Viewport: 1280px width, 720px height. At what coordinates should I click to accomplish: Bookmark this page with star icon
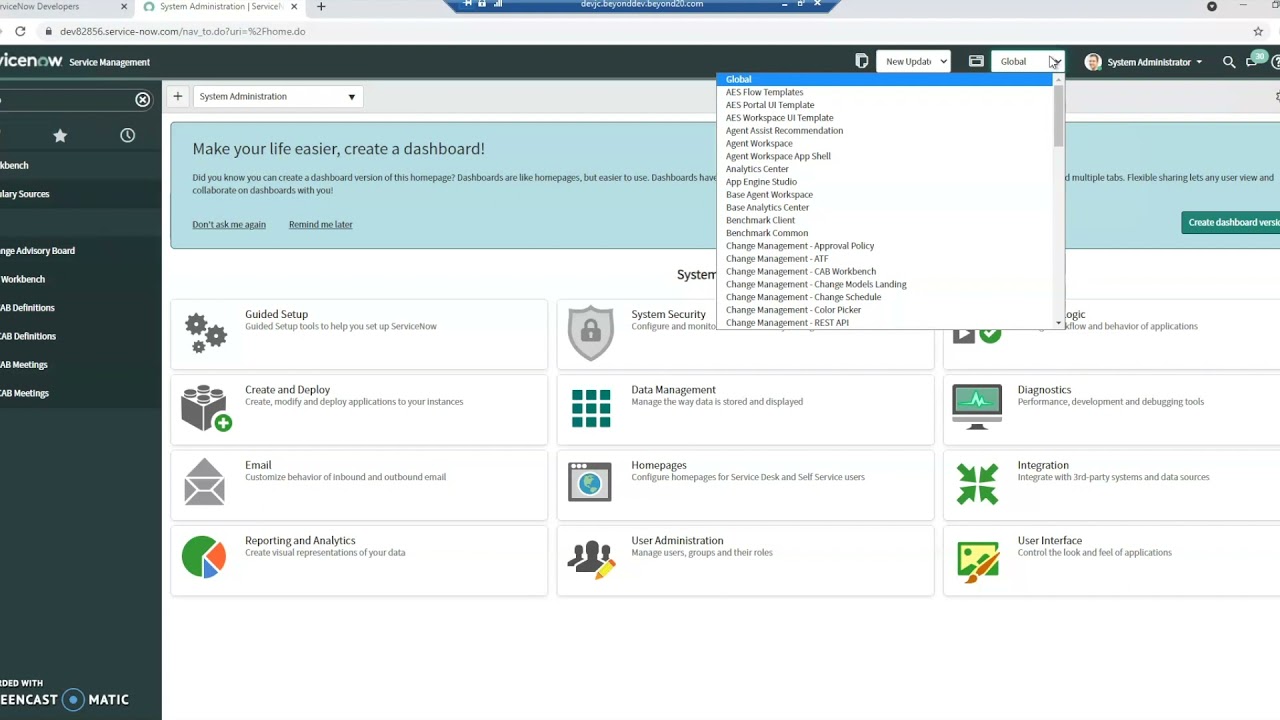(1258, 31)
